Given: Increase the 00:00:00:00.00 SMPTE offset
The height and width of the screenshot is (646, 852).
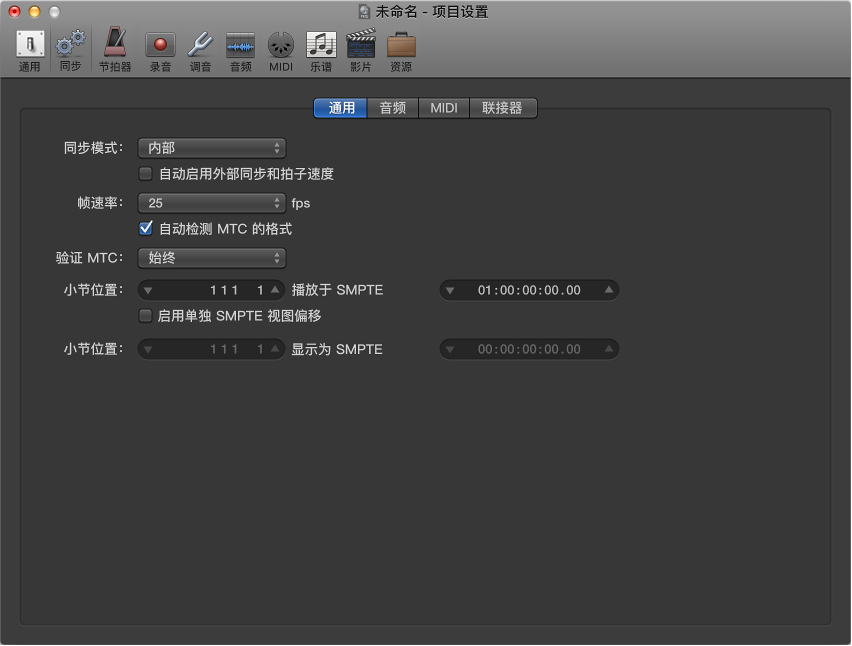Looking at the screenshot, I should (x=609, y=348).
